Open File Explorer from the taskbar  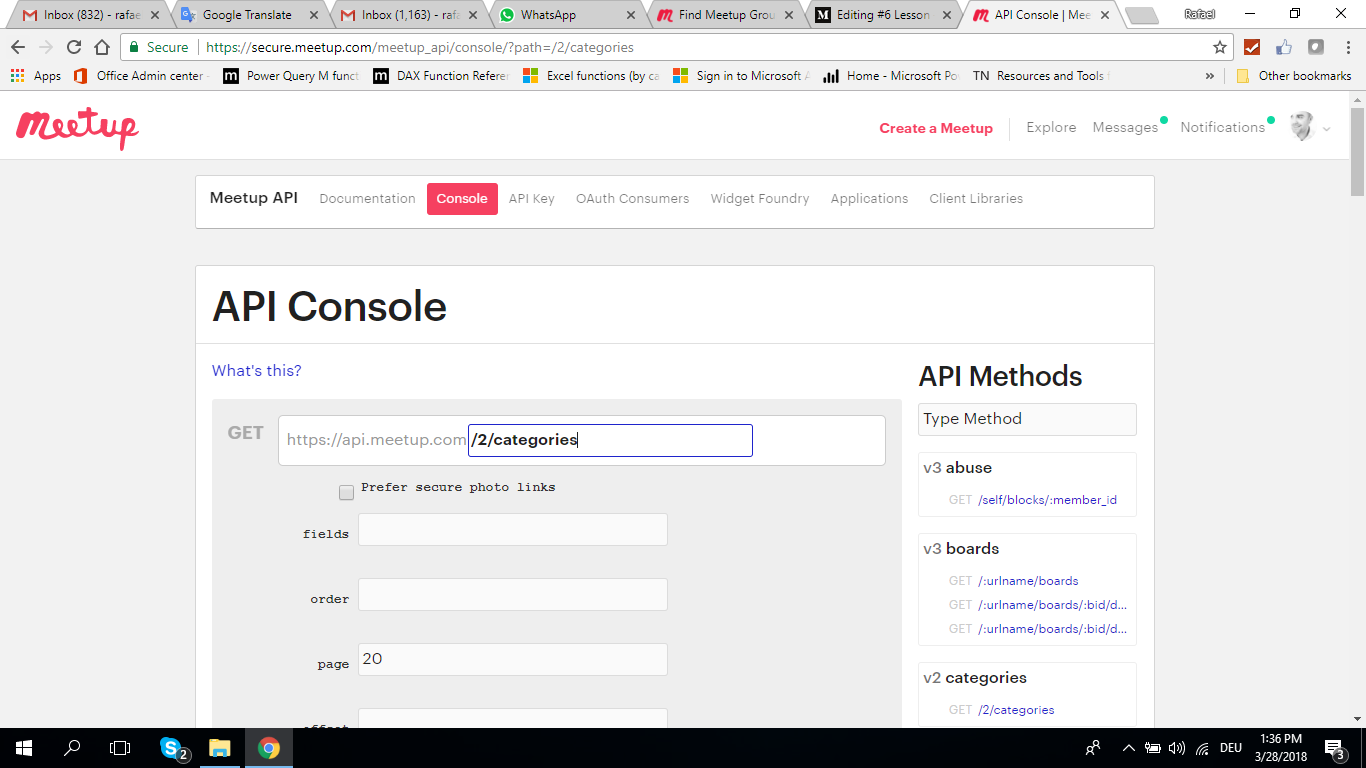pyautogui.click(x=221, y=748)
